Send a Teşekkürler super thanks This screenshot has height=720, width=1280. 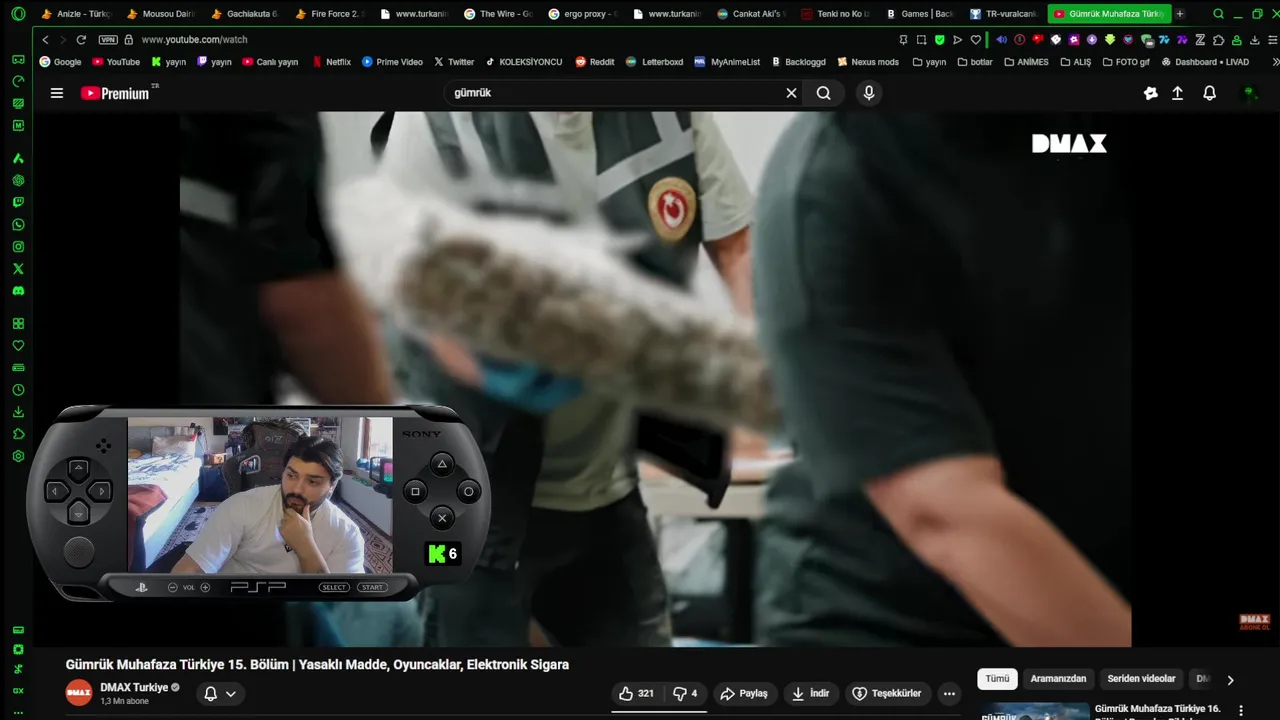click(x=887, y=693)
